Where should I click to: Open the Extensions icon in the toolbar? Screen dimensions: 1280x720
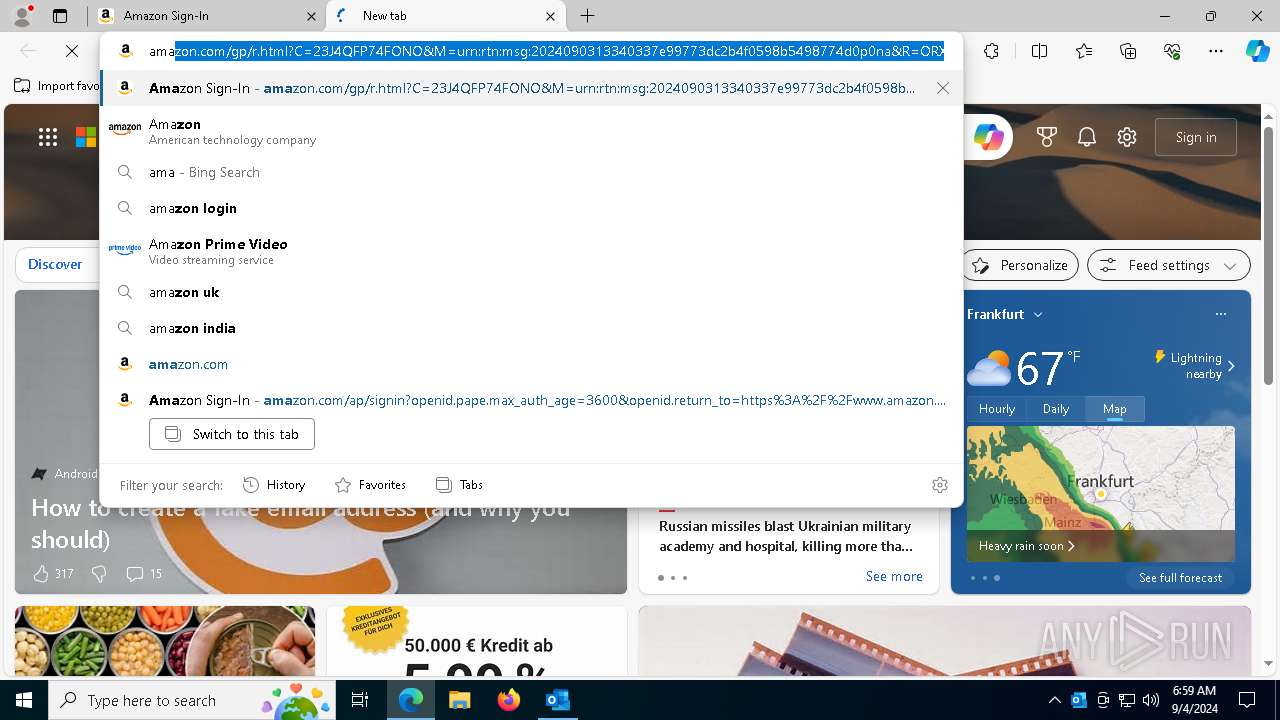click(991, 51)
